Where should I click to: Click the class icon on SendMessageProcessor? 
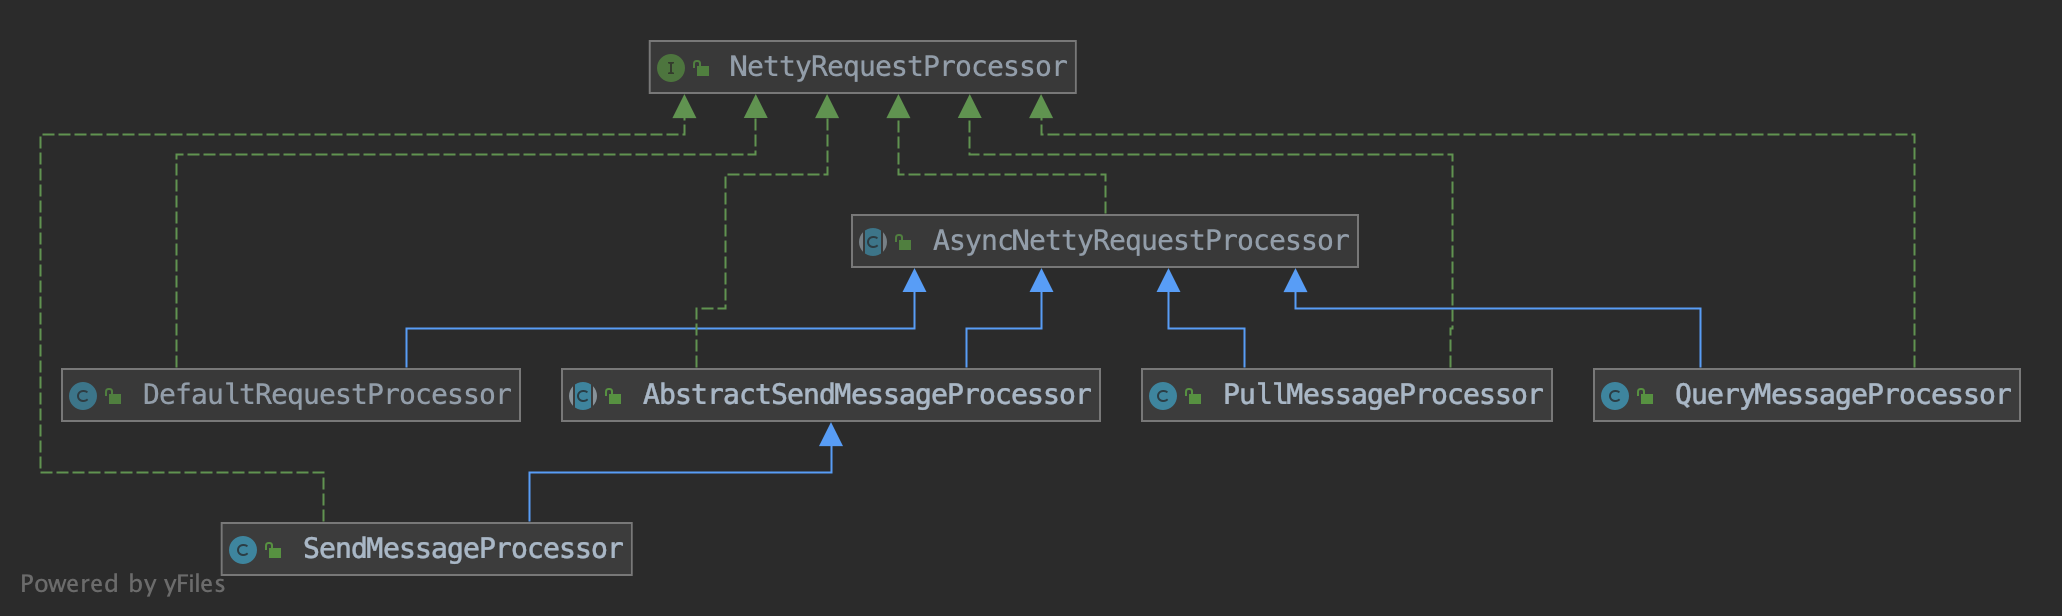point(243,550)
